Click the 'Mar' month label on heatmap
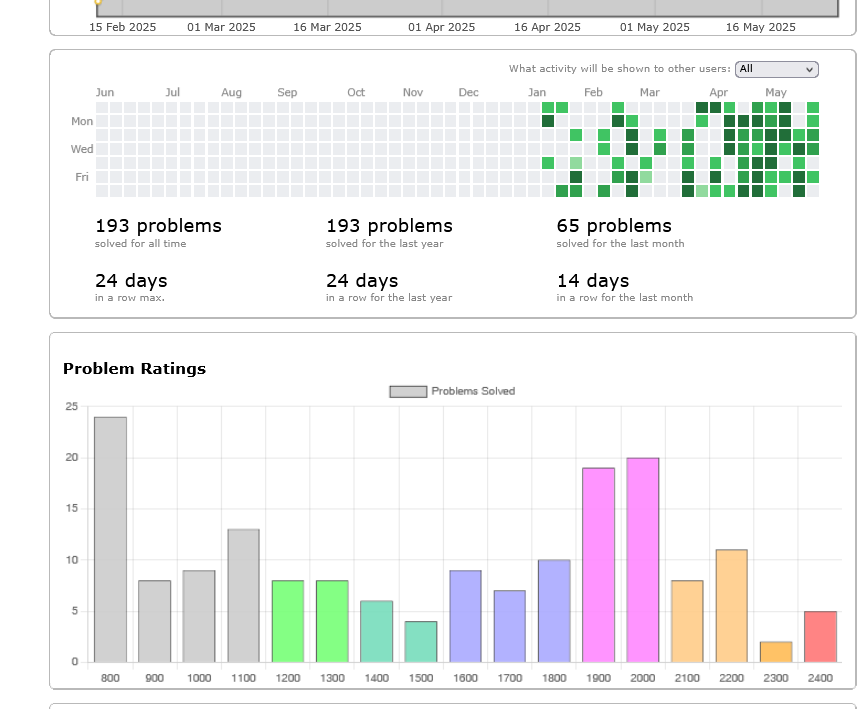Screen dimensions: 862x709 [x=650, y=92]
